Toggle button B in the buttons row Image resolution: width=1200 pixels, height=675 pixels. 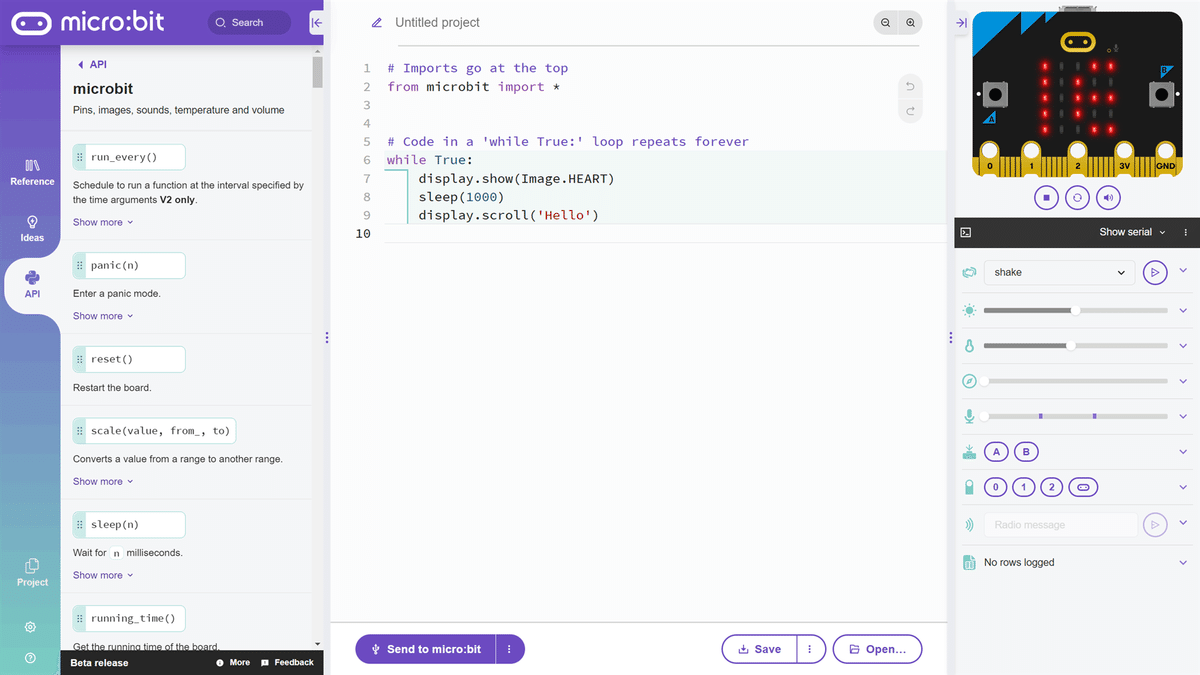click(x=1026, y=452)
